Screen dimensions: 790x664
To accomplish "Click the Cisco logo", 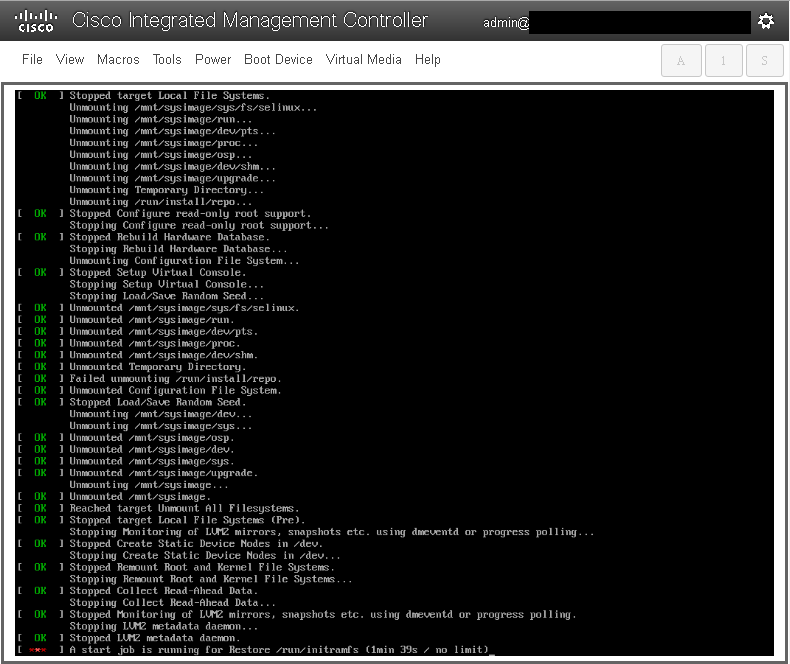I will 36,22.
